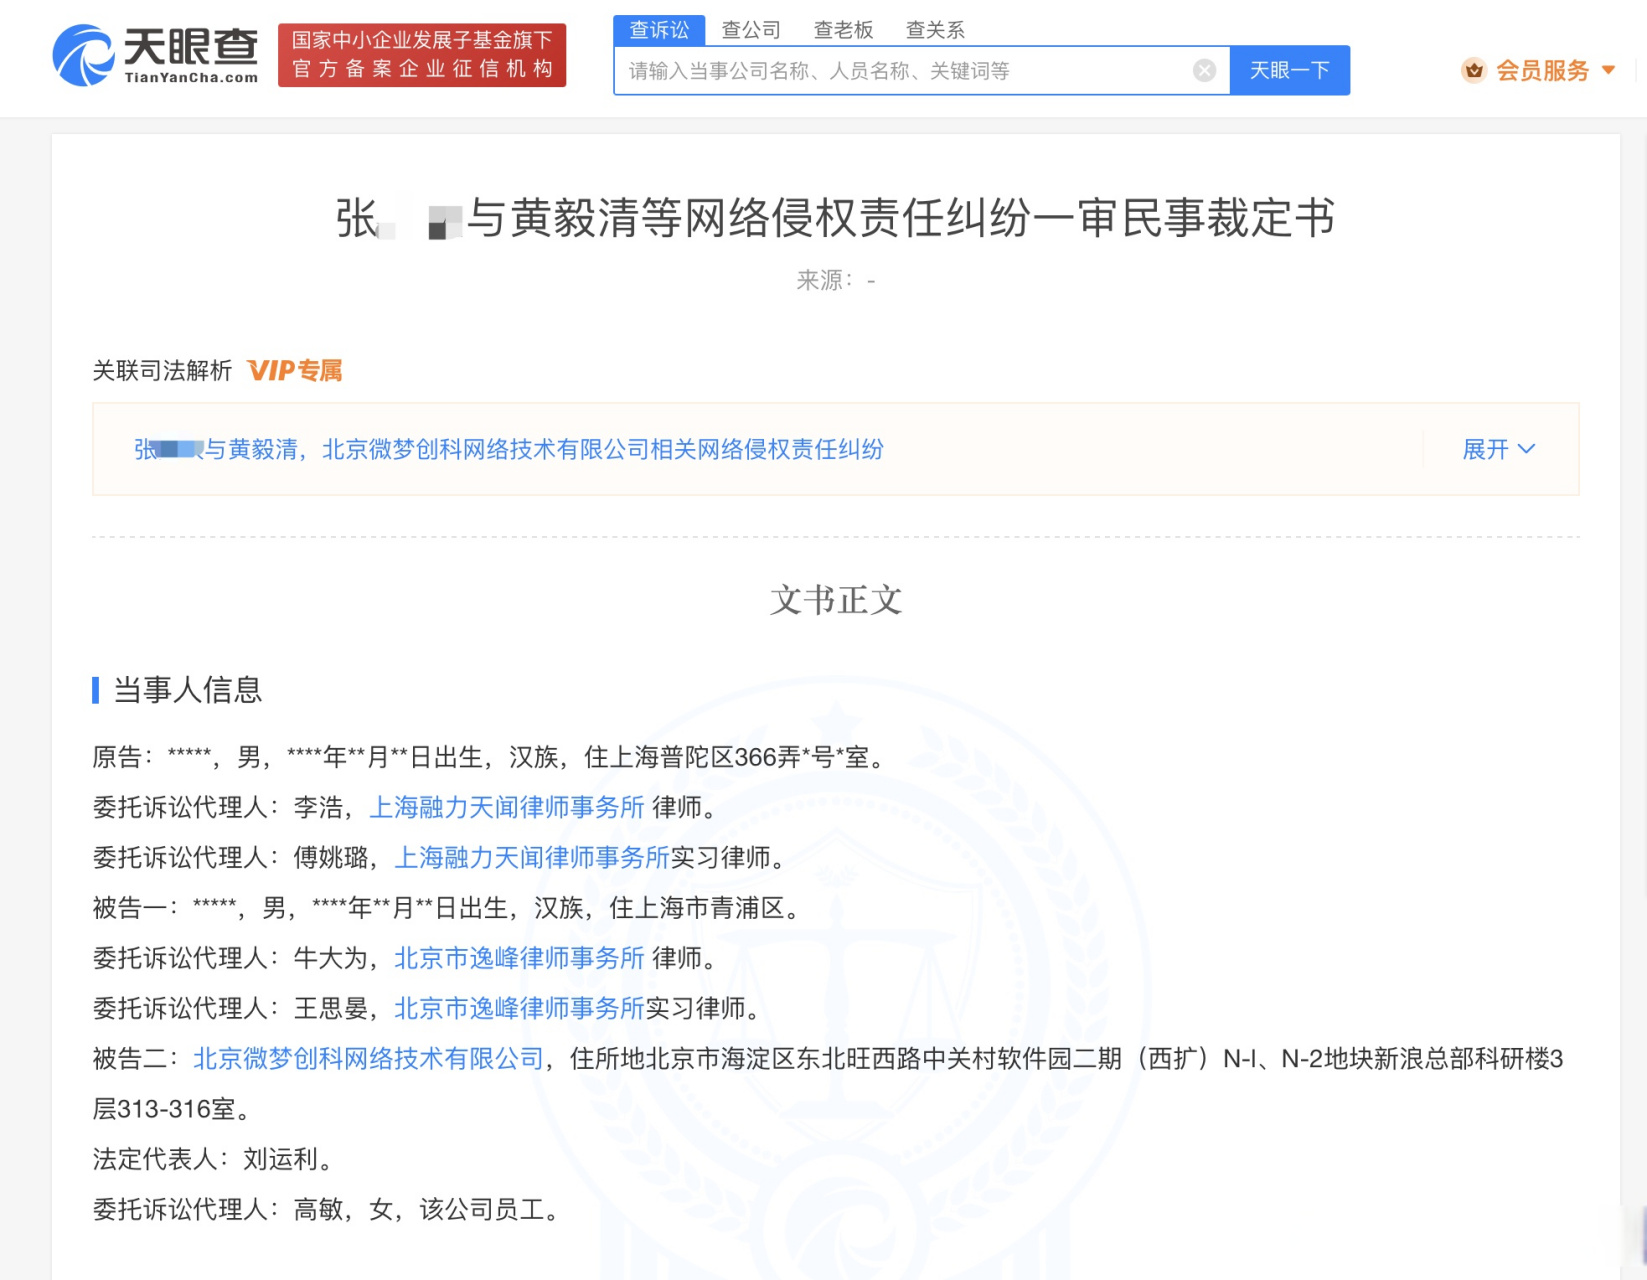Switch to the 查诉讼 tab
Screen dimensions: 1647x1280
pos(659,30)
